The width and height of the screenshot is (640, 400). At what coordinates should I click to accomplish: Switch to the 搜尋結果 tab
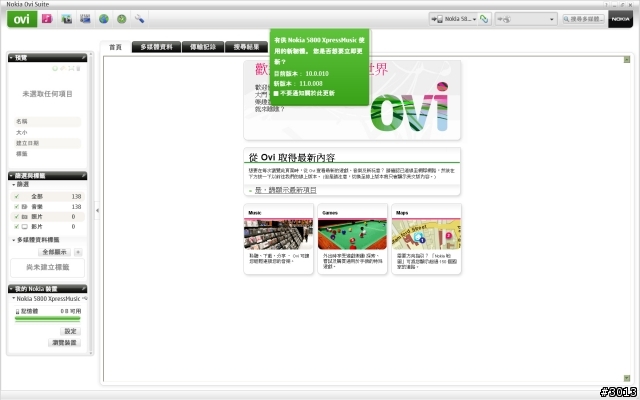point(246,47)
